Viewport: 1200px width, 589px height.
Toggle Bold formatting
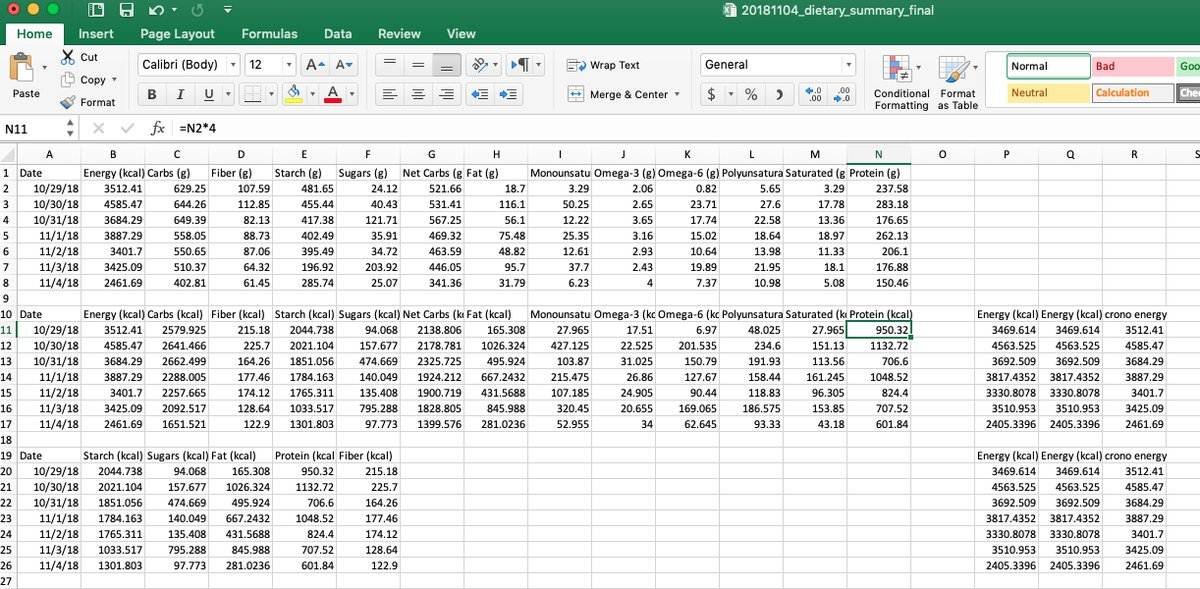coord(151,94)
